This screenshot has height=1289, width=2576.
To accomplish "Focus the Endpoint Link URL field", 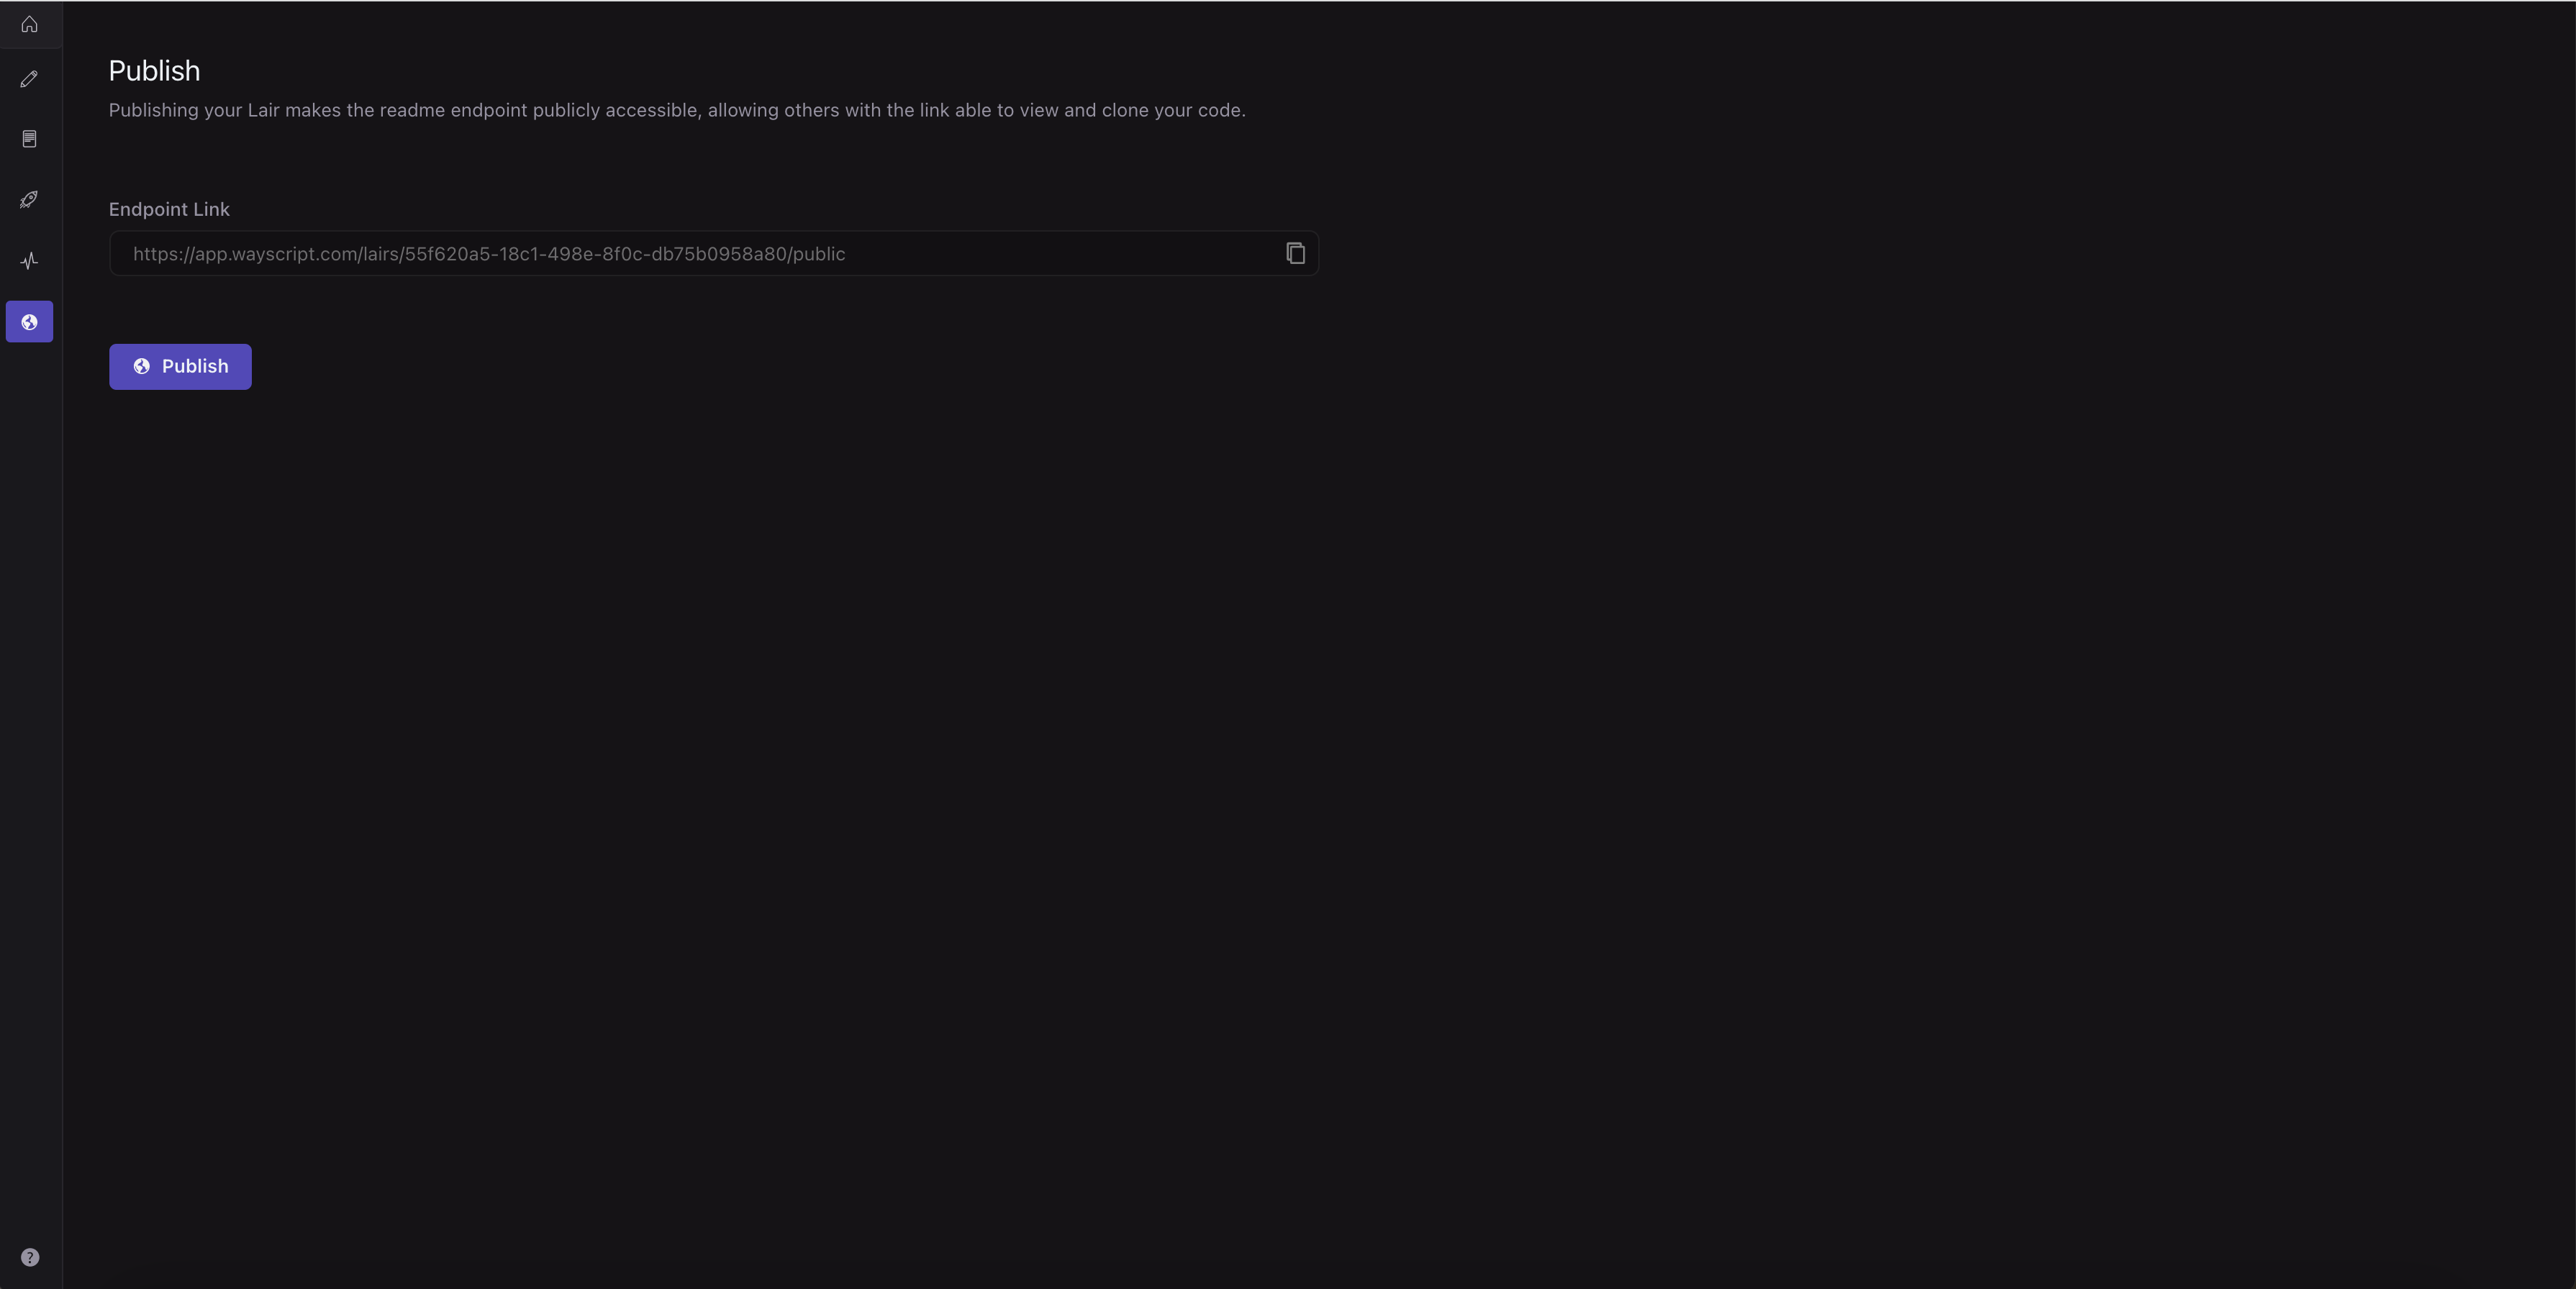I will [713, 253].
